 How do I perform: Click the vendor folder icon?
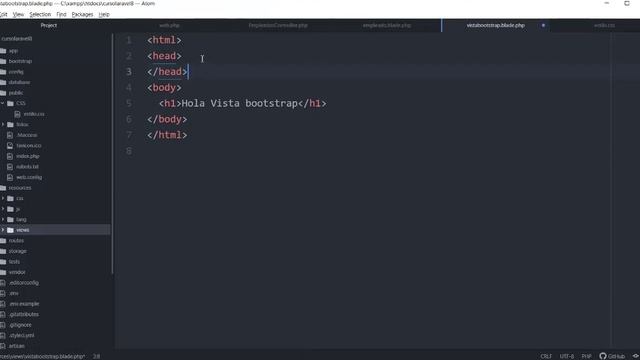tap(3, 272)
